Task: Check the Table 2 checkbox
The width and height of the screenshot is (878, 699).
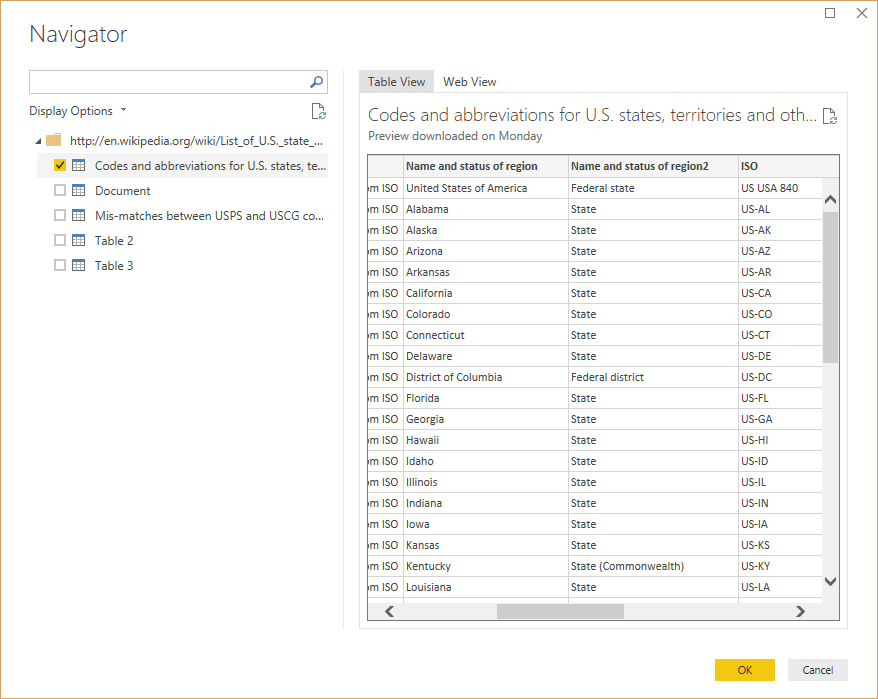Action: pyautogui.click(x=60, y=240)
